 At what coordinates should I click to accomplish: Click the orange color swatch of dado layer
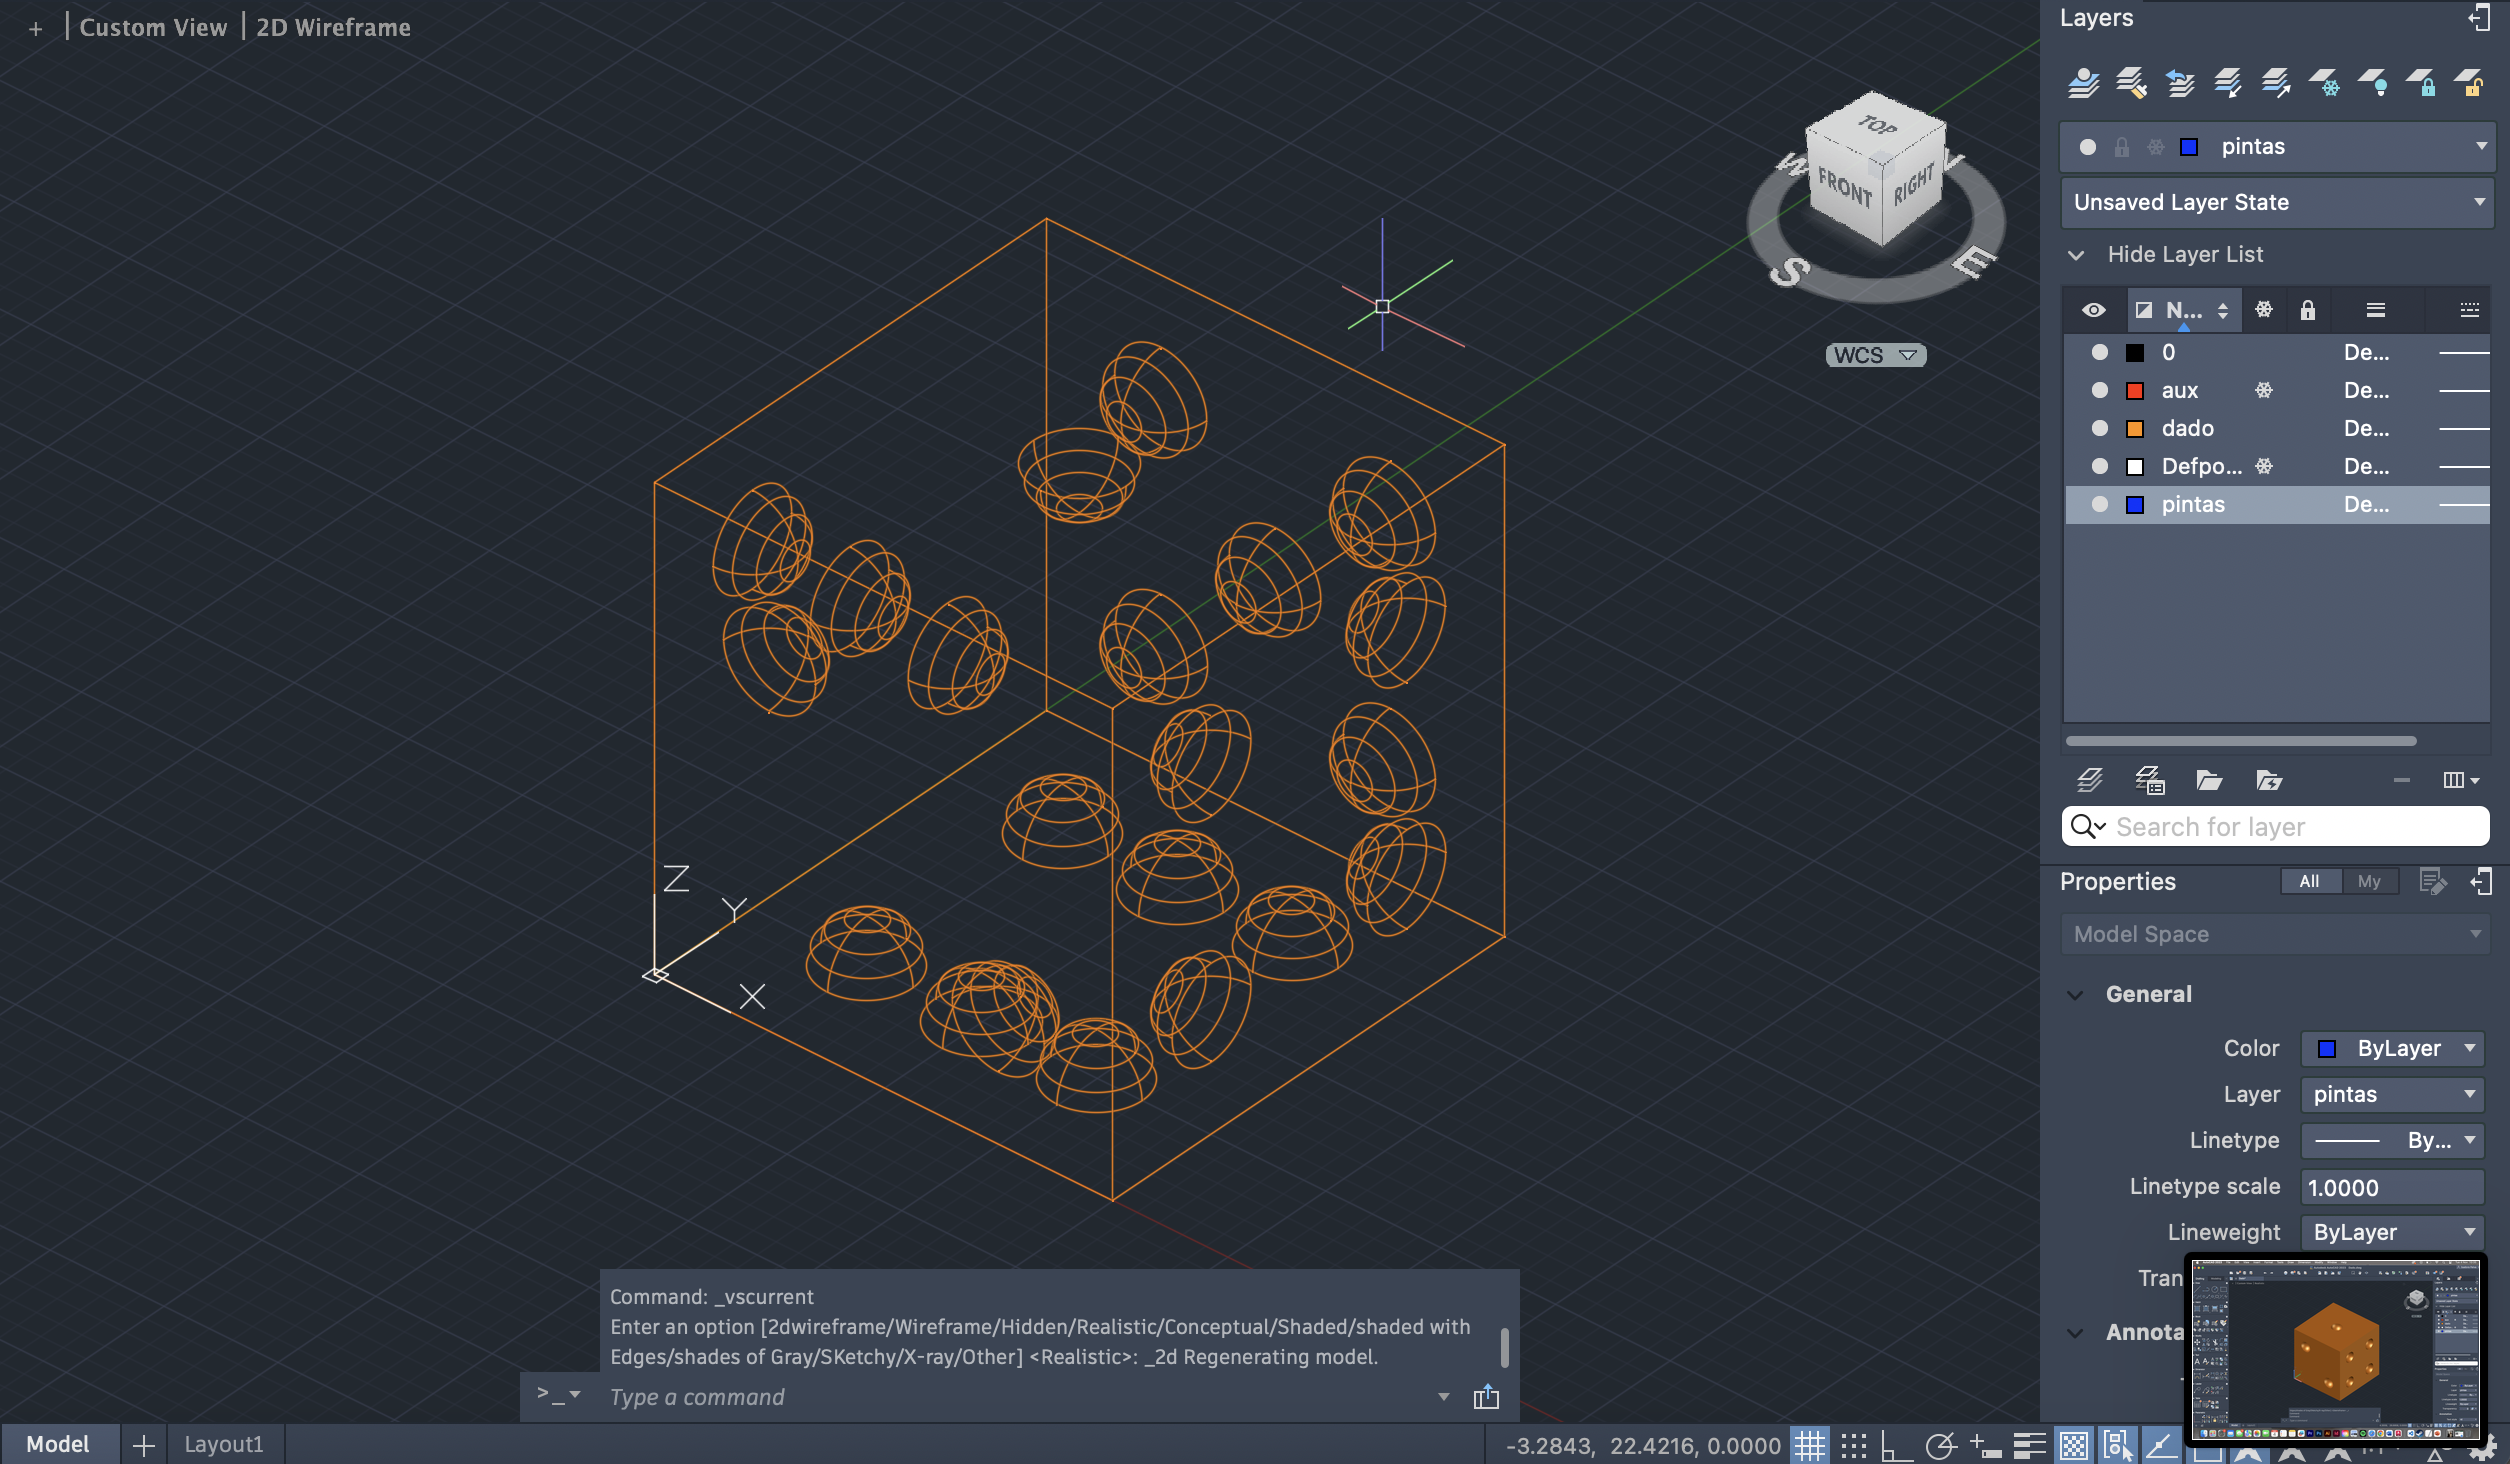[2135, 429]
